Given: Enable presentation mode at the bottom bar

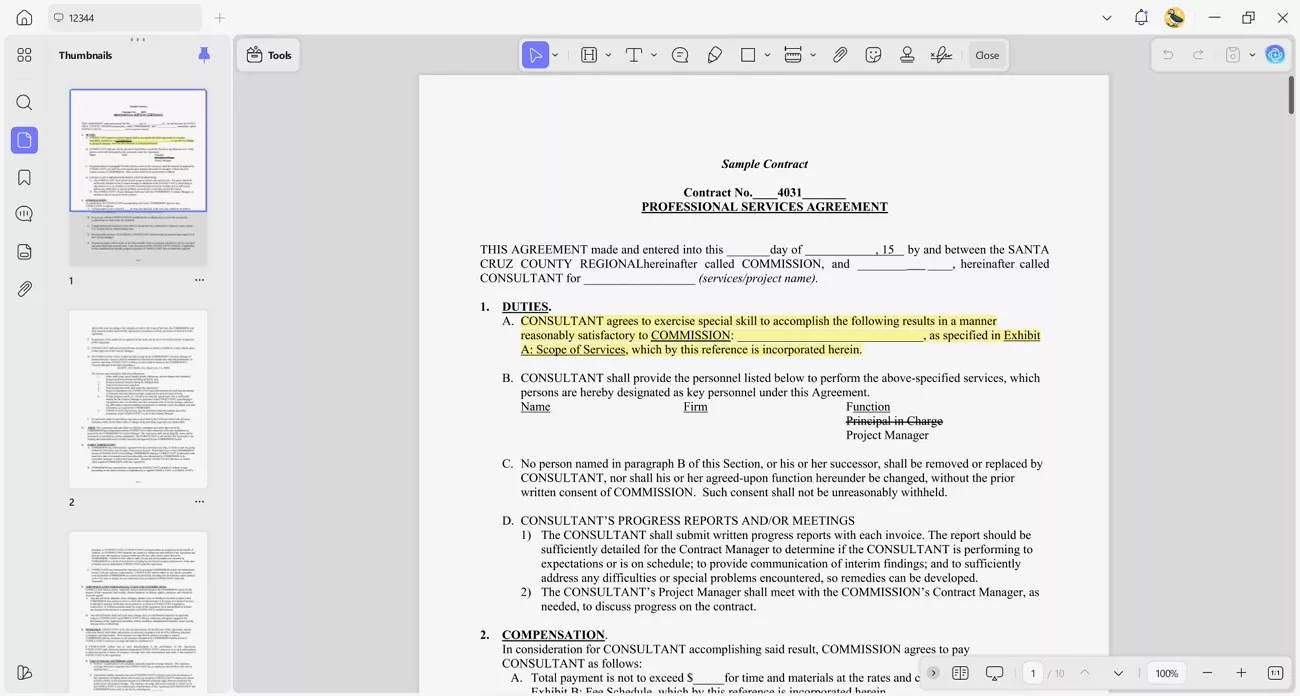Looking at the screenshot, I should (x=994, y=673).
